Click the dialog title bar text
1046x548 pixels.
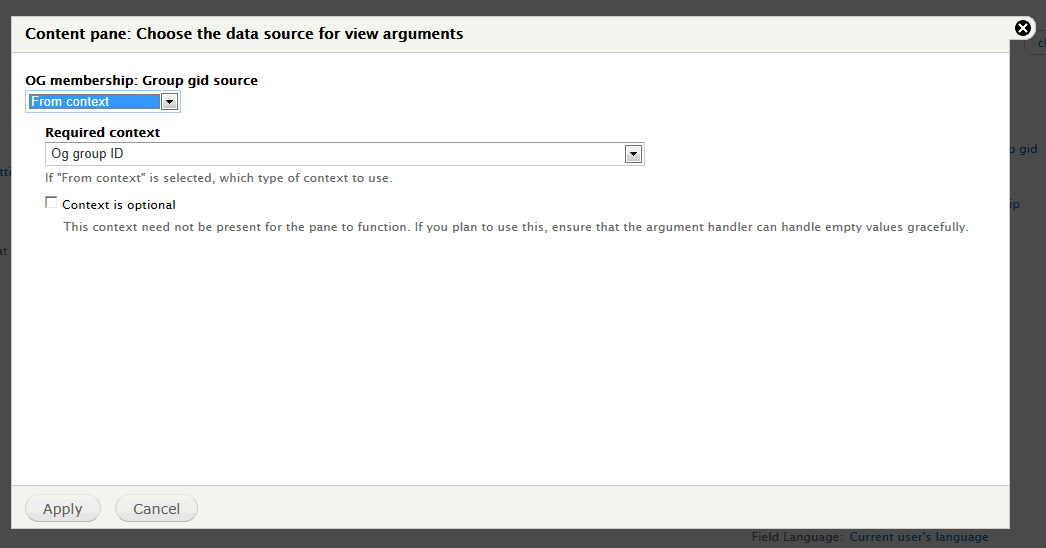pos(244,34)
